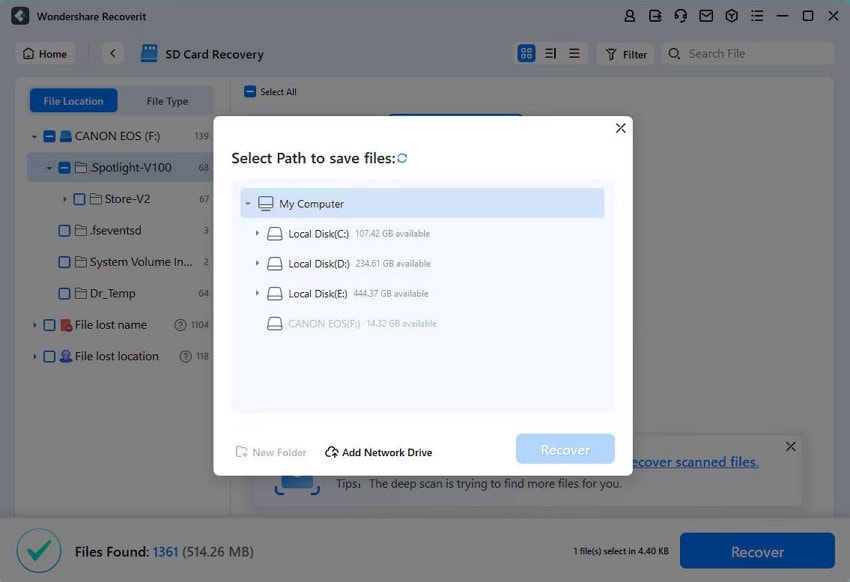This screenshot has width=850, height=582.
Task: Check the .fseventsd folder checkbox
Action: click(x=64, y=230)
